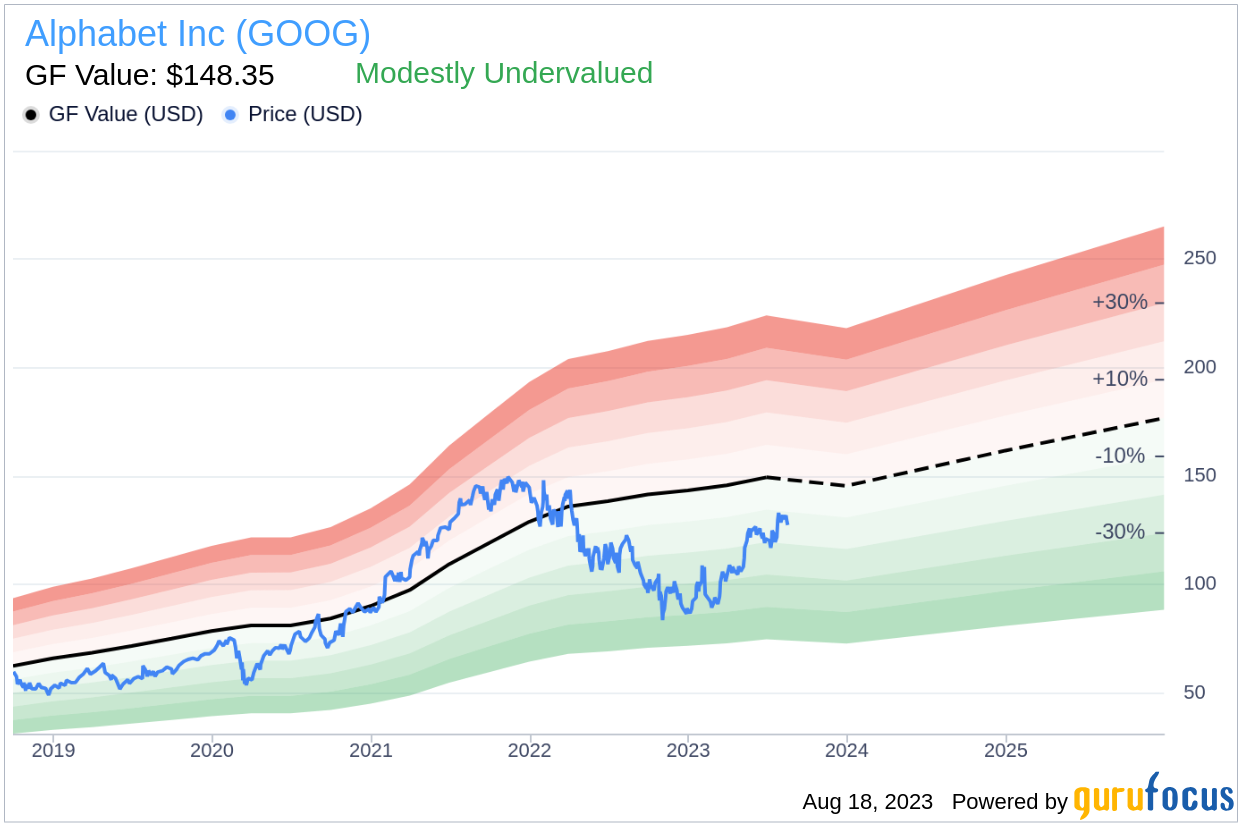Click the -10% band label
The height and width of the screenshot is (826, 1242).
(1120, 456)
